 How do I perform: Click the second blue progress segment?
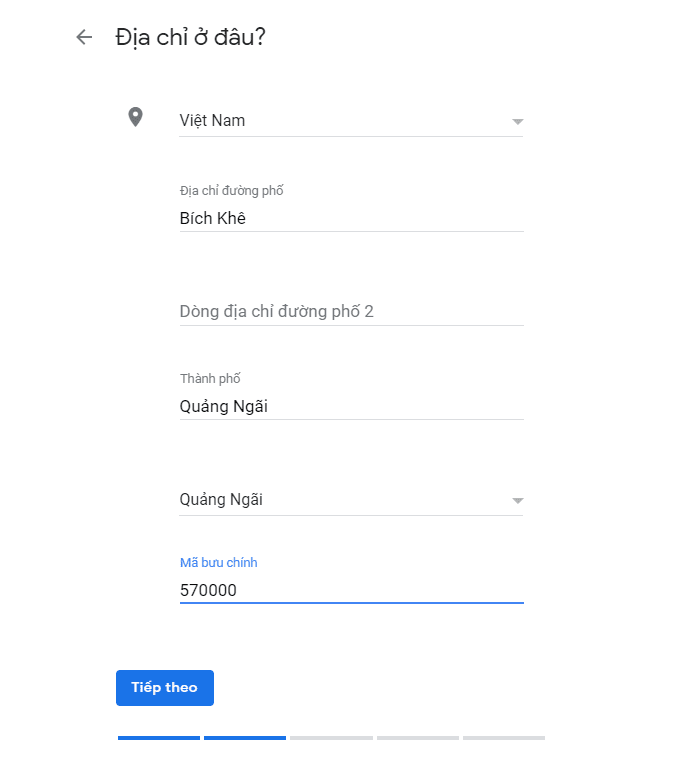(245, 738)
